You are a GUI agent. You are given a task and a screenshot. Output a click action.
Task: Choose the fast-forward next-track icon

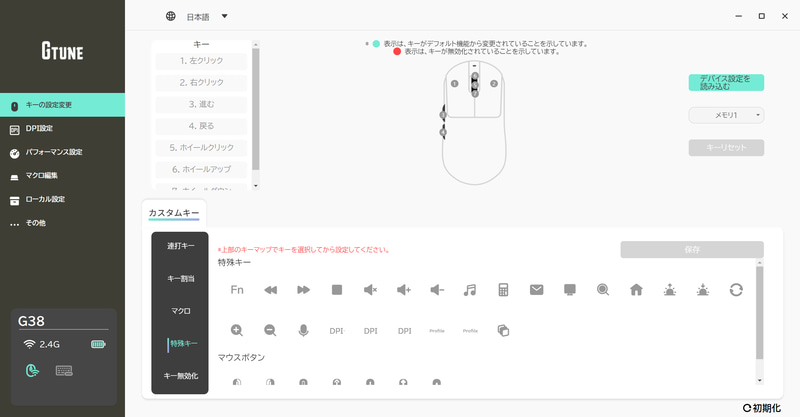tap(304, 290)
